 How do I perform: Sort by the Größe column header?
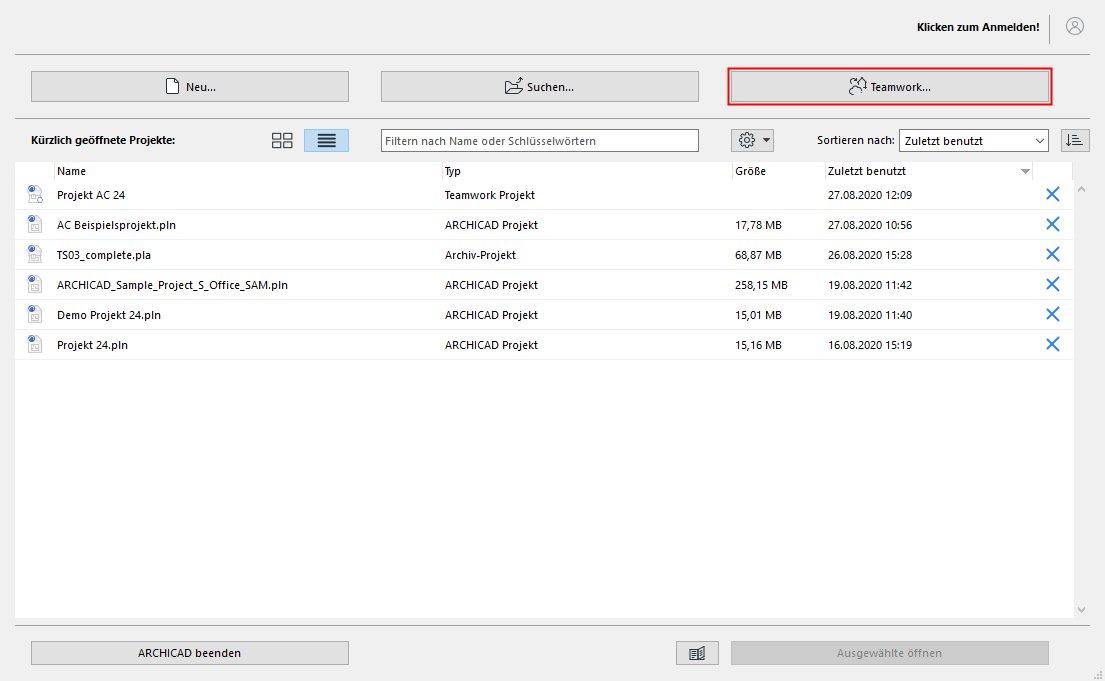click(x=751, y=171)
